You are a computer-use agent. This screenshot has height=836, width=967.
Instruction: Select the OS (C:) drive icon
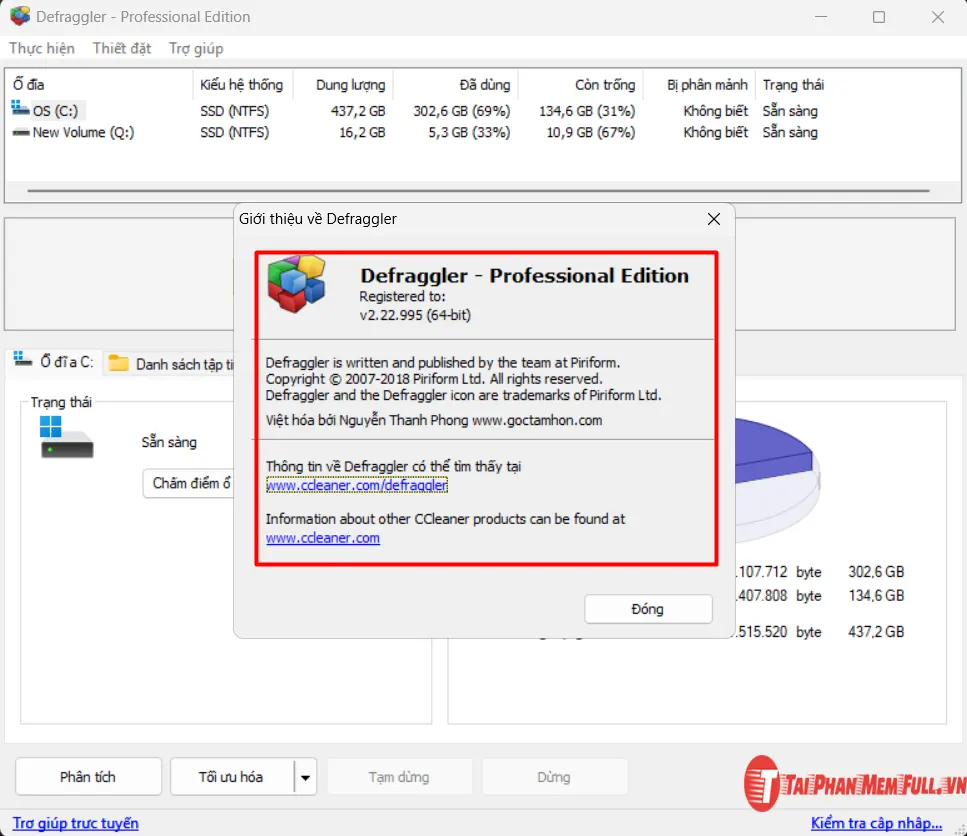point(20,110)
